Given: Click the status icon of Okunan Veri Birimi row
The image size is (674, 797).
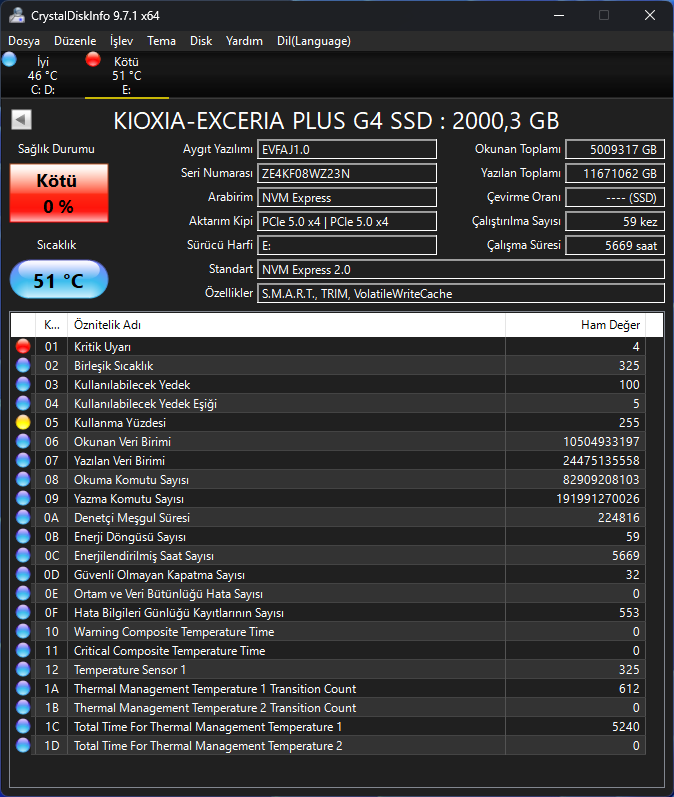Looking at the screenshot, I should tap(23, 442).
